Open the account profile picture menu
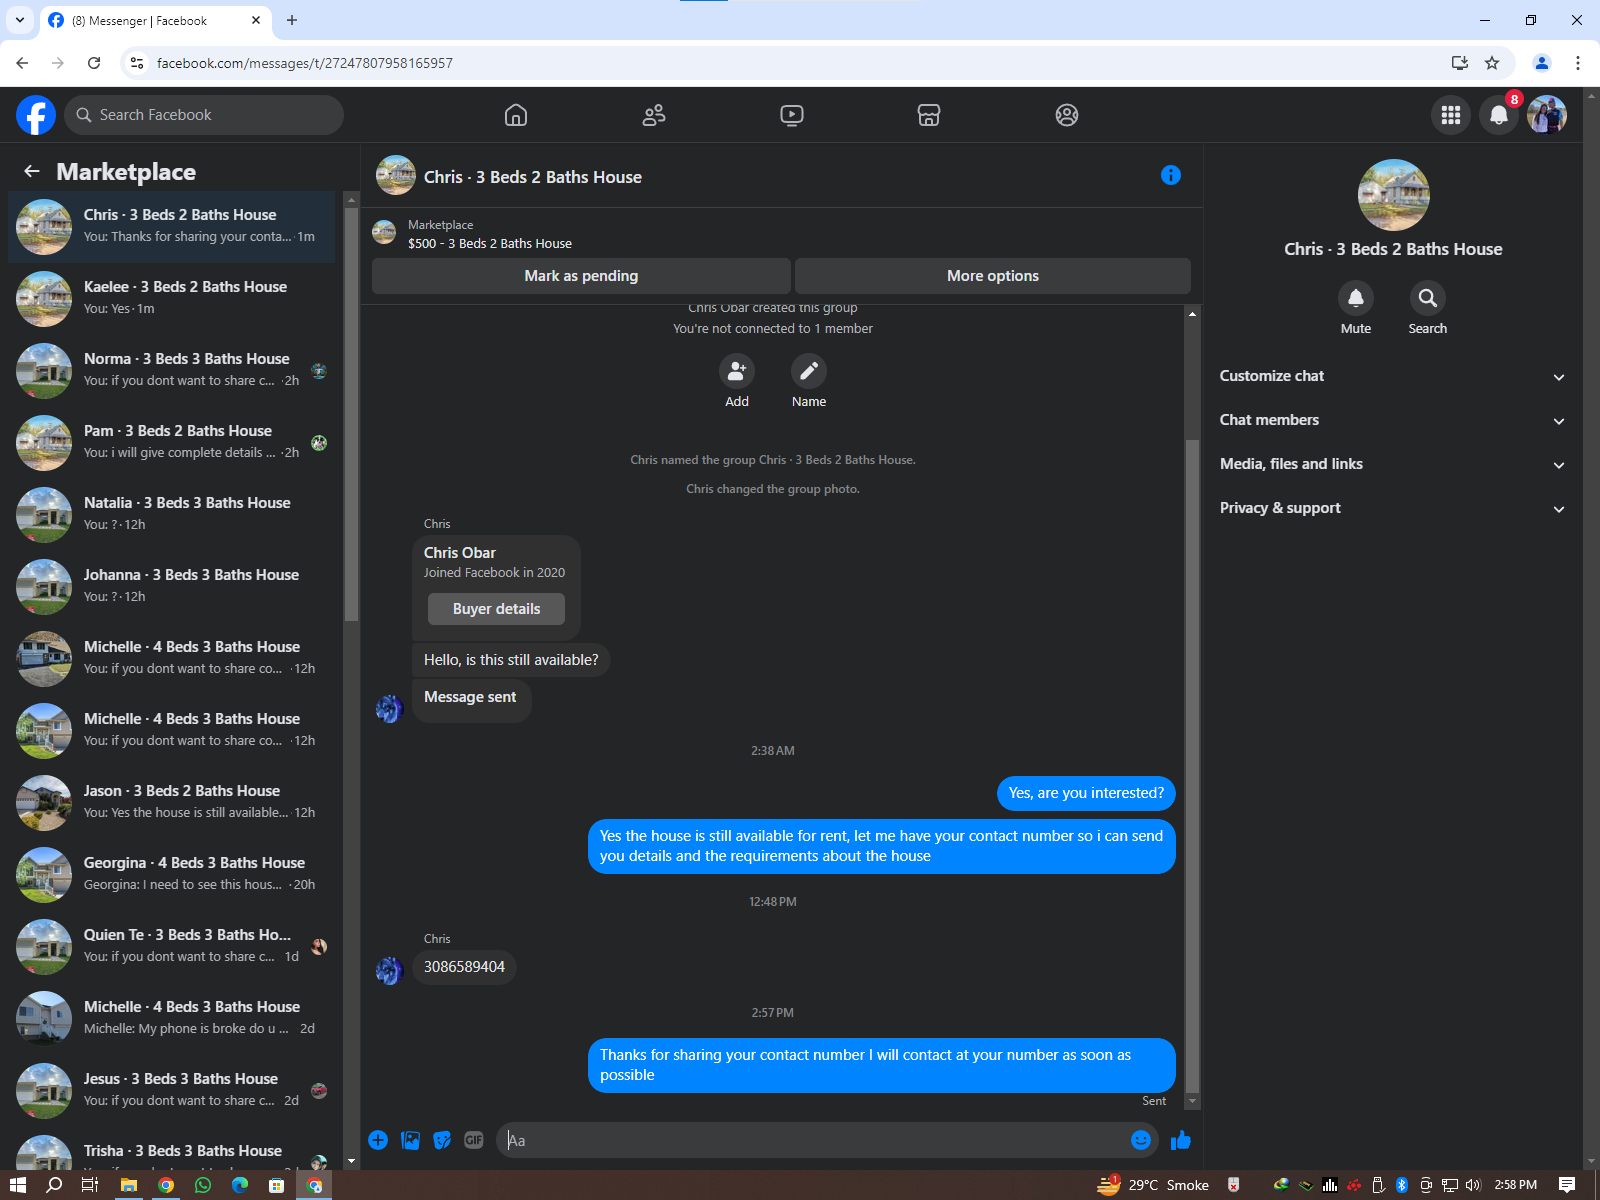Screen dimensions: 1600x1200 click(1547, 115)
